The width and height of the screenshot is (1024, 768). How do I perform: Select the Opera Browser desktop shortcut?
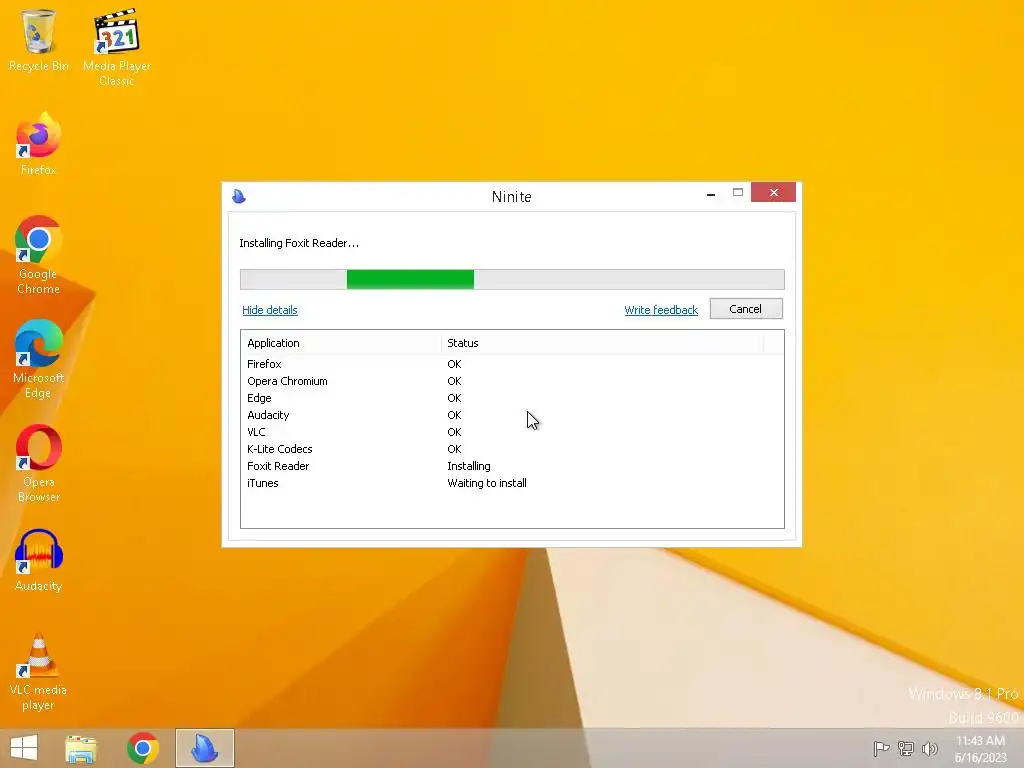pos(39,464)
